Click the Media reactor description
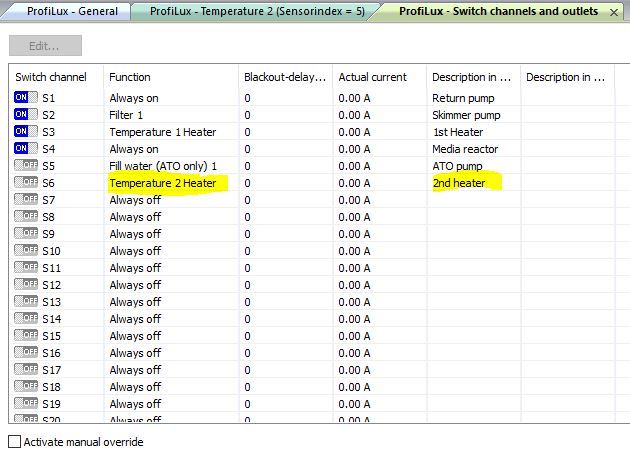630x460 pixels. pyautogui.click(x=465, y=149)
